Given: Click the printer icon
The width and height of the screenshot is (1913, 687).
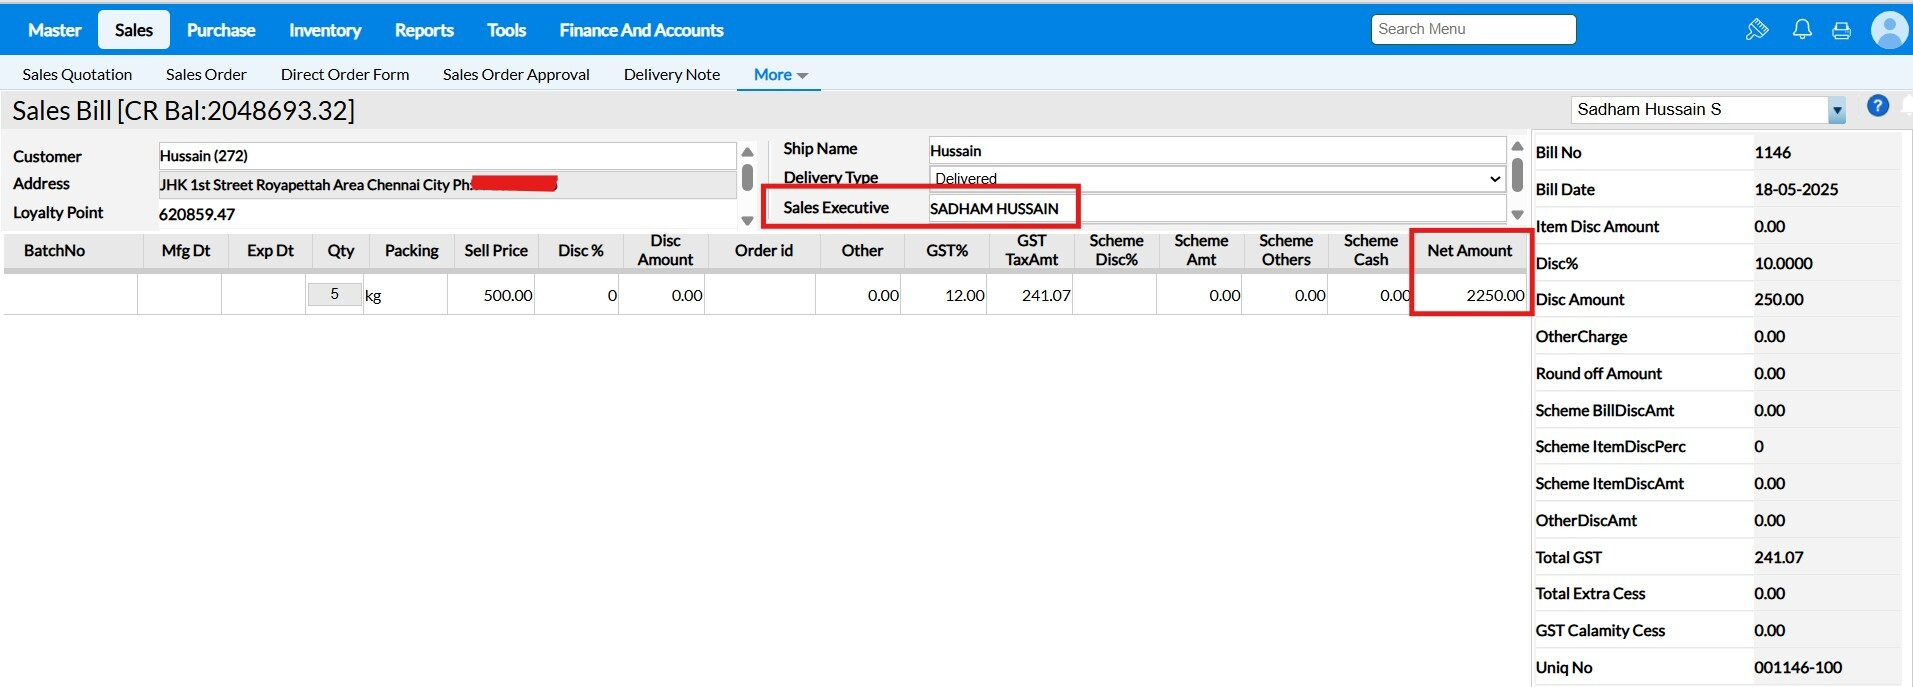Looking at the screenshot, I should [1841, 31].
